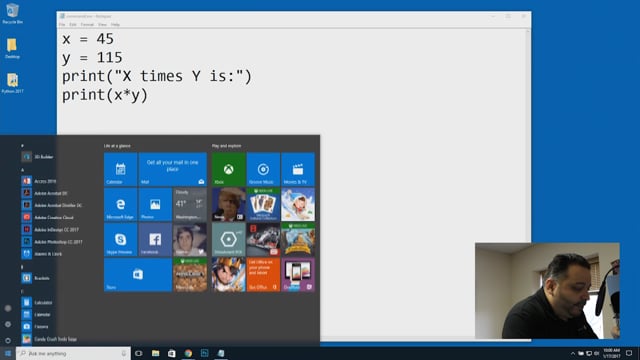Launch Candy Crush Soda Saga from list
This screenshot has width=640, height=360.
pyautogui.click(x=57, y=339)
